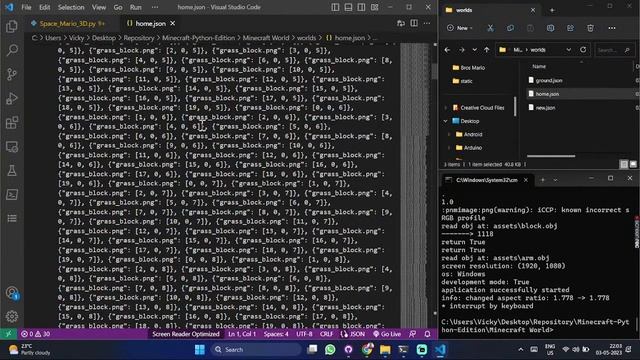Close the home.json editor tab

coord(173,24)
